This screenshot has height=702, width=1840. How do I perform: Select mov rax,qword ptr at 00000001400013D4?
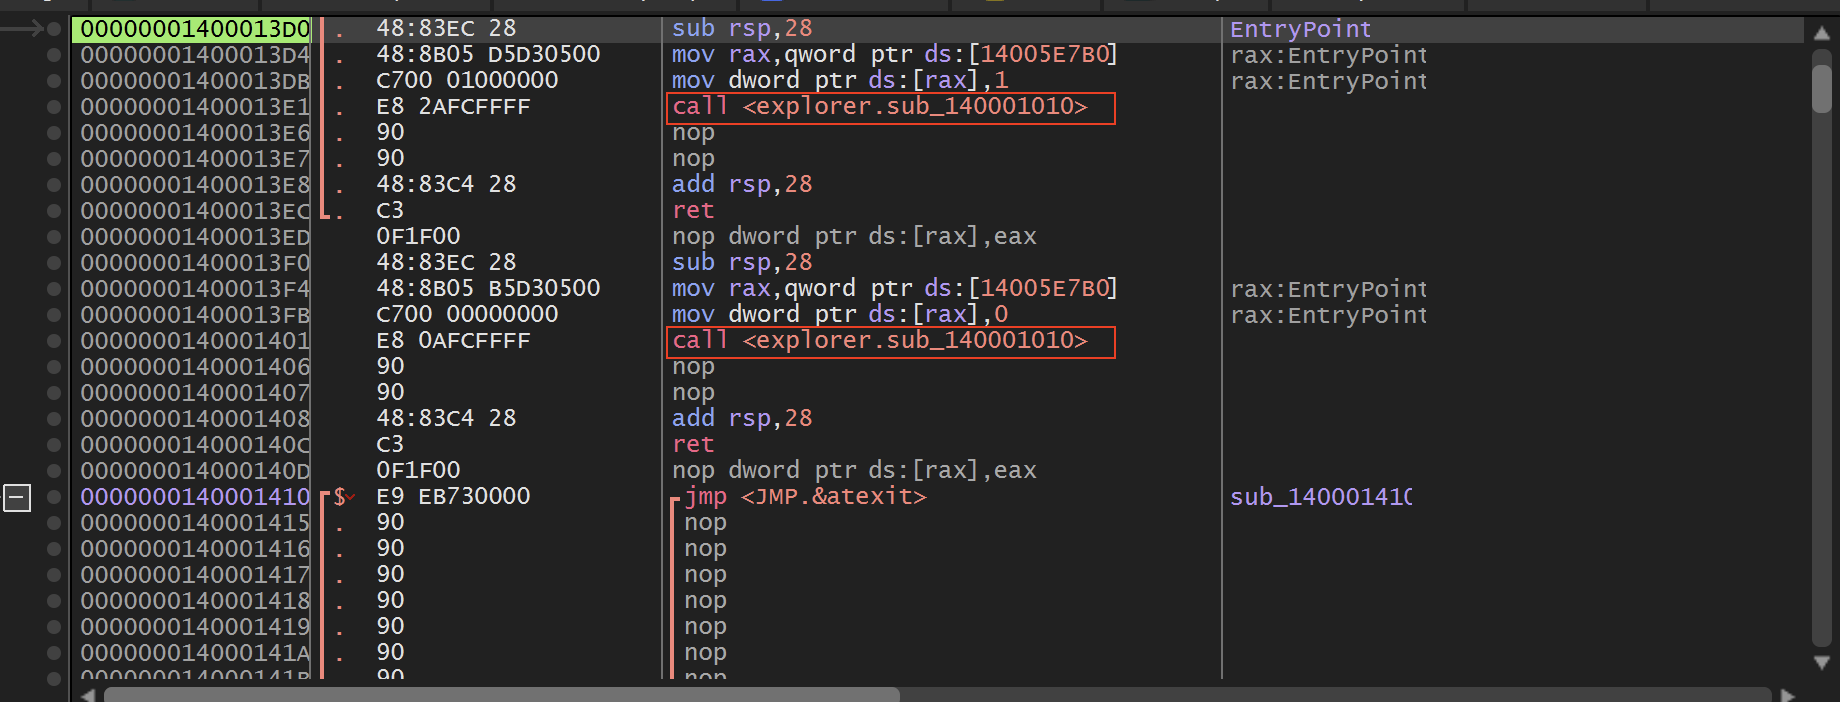tap(894, 55)
